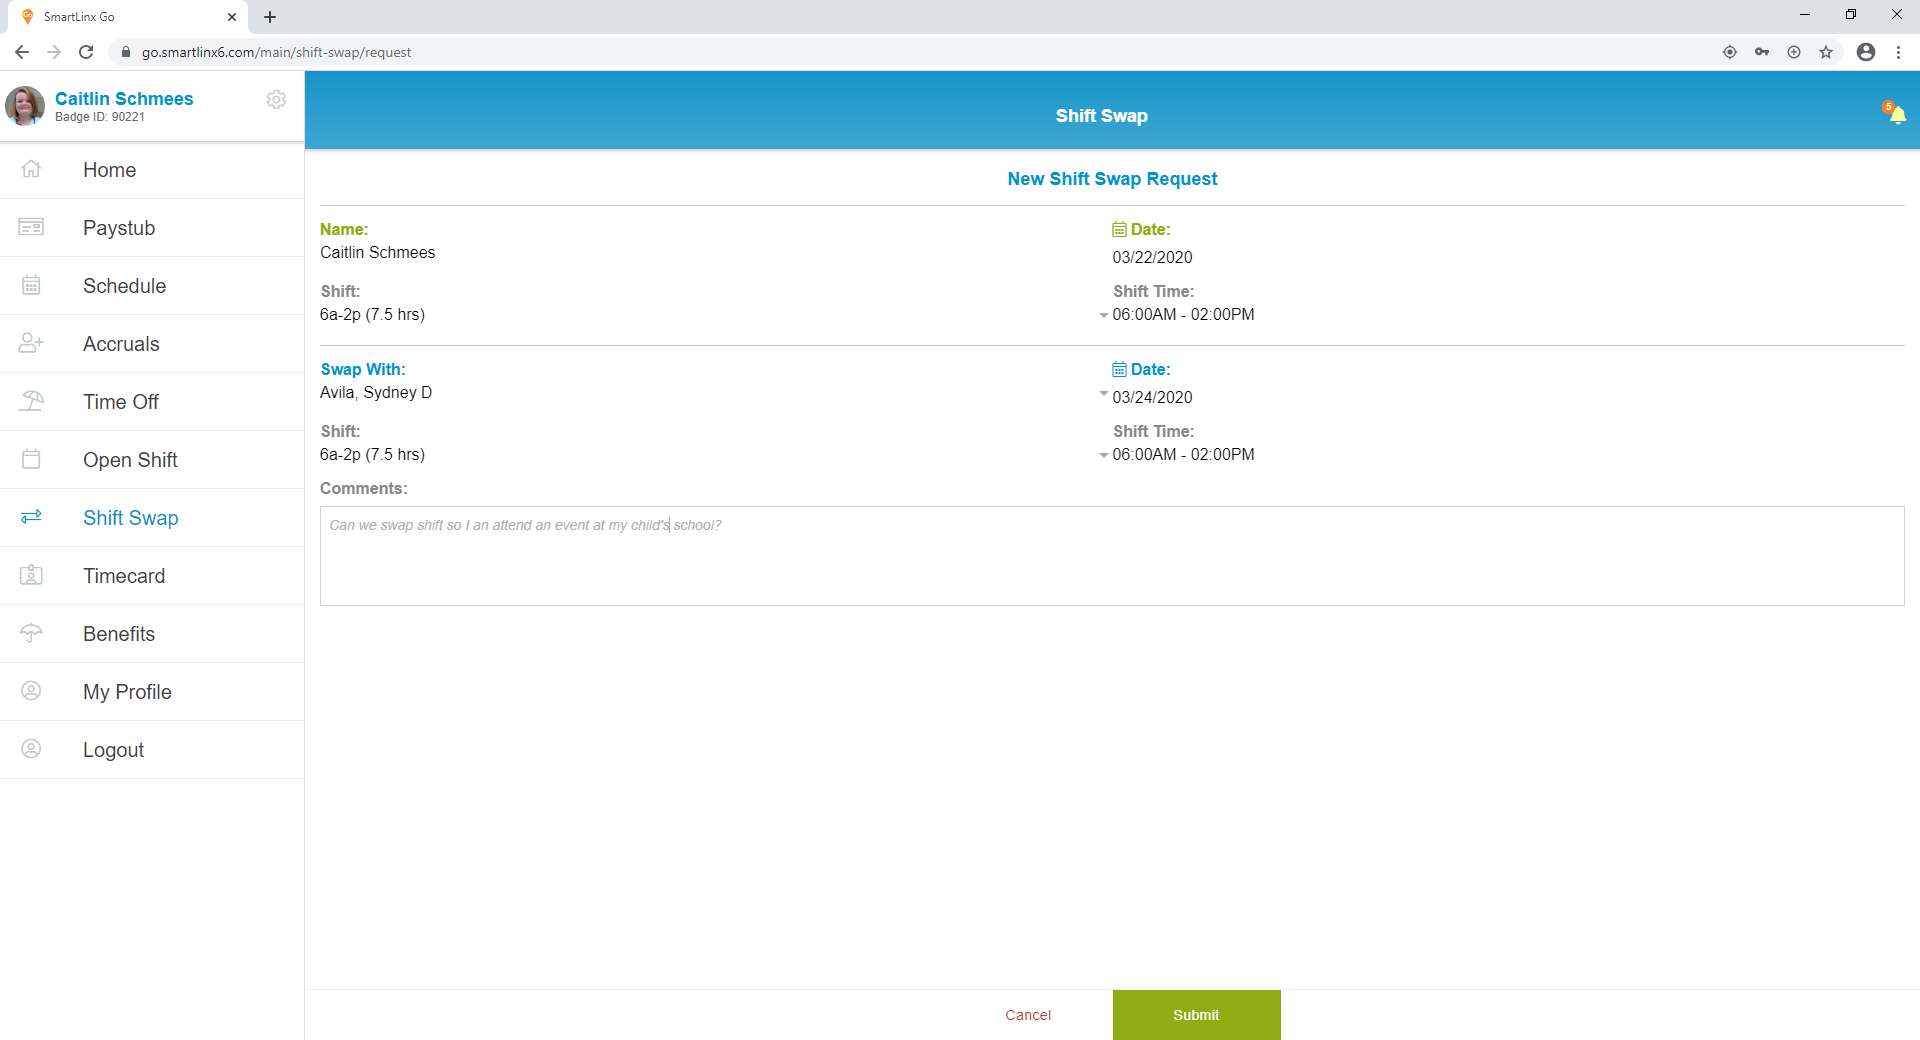Open the notification bell with alerts
Screen dimensions: 1920x1040
(x=1895, y=113)
